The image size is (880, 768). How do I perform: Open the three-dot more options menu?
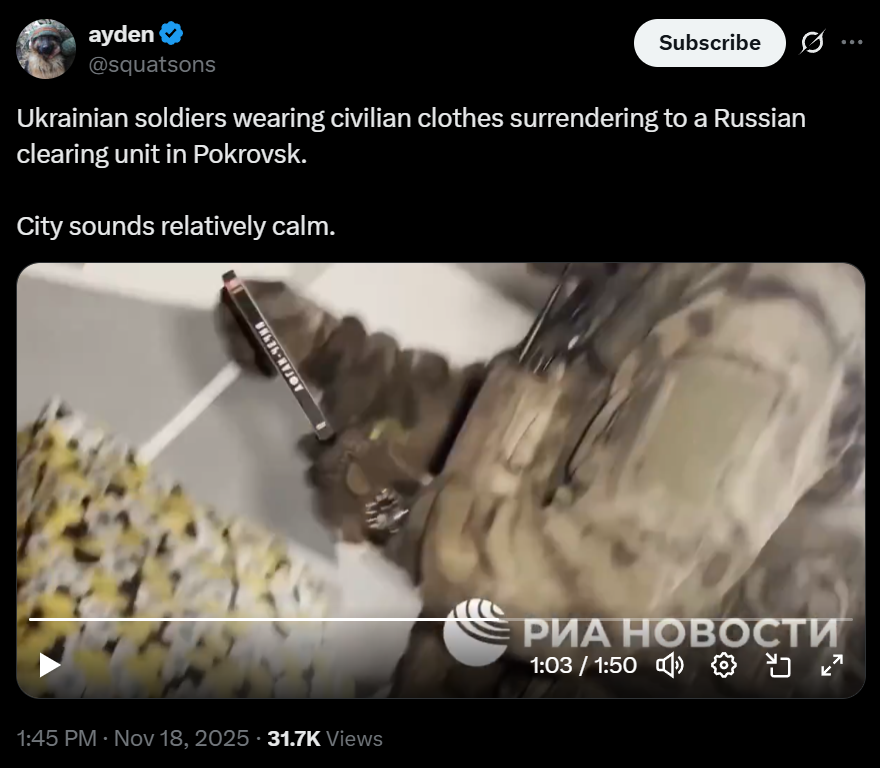click(852, 42)
